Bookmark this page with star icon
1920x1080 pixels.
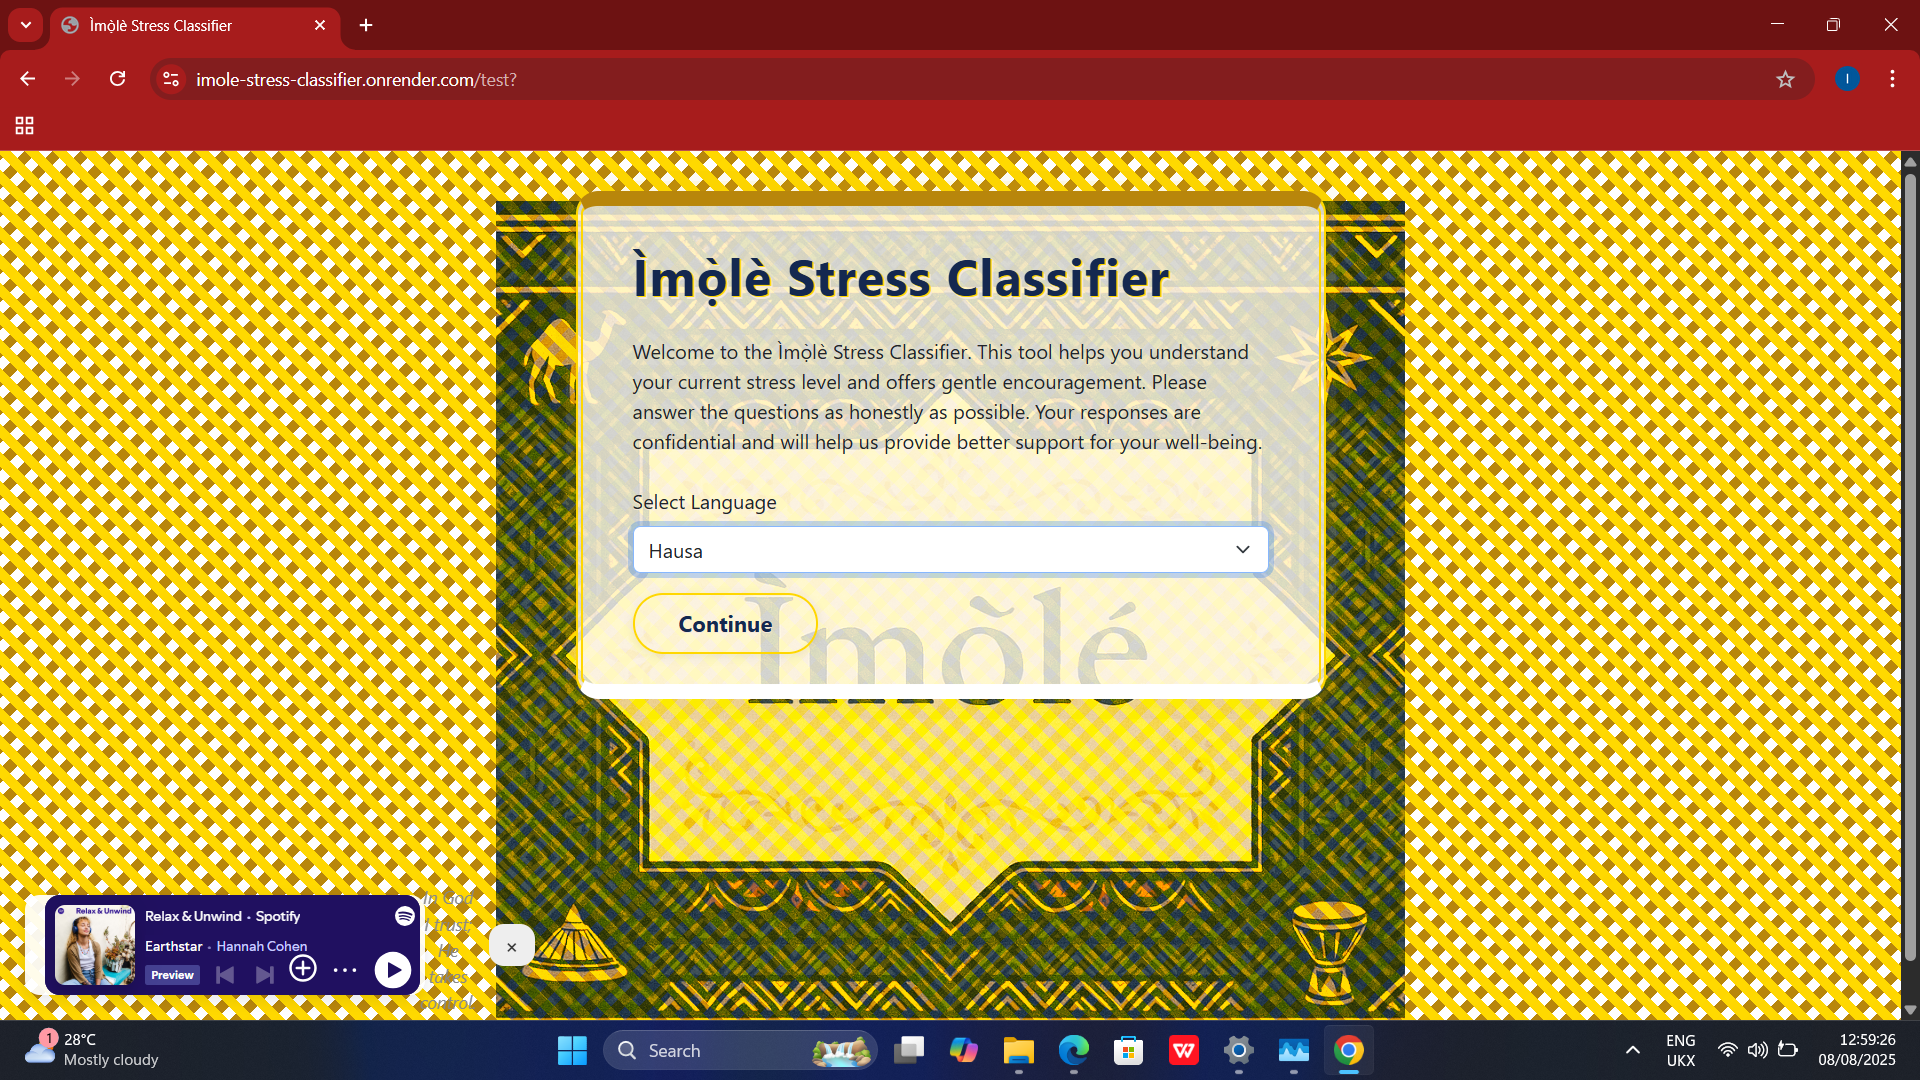click(1785, 79)
